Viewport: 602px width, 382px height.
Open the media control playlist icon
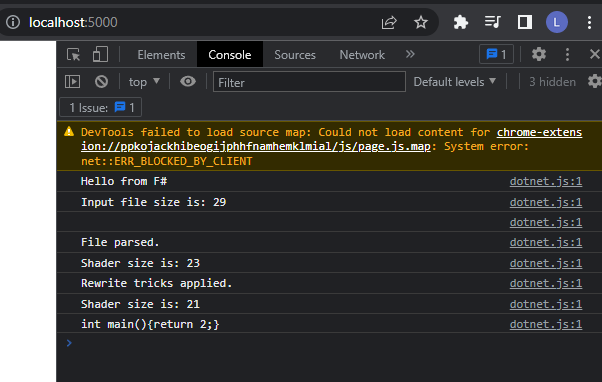tap(493, 22)
